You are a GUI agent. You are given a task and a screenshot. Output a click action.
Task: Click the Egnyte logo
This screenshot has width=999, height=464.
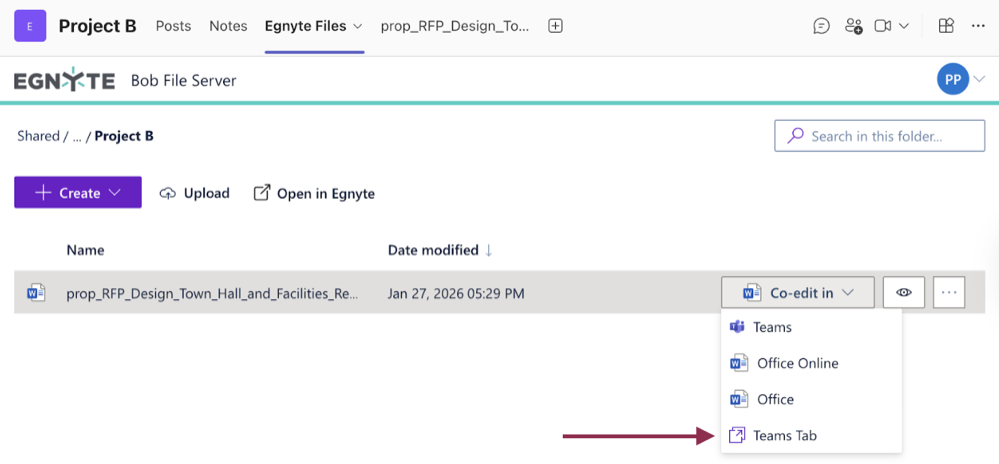pyautogui.click(x=64, y=81)
